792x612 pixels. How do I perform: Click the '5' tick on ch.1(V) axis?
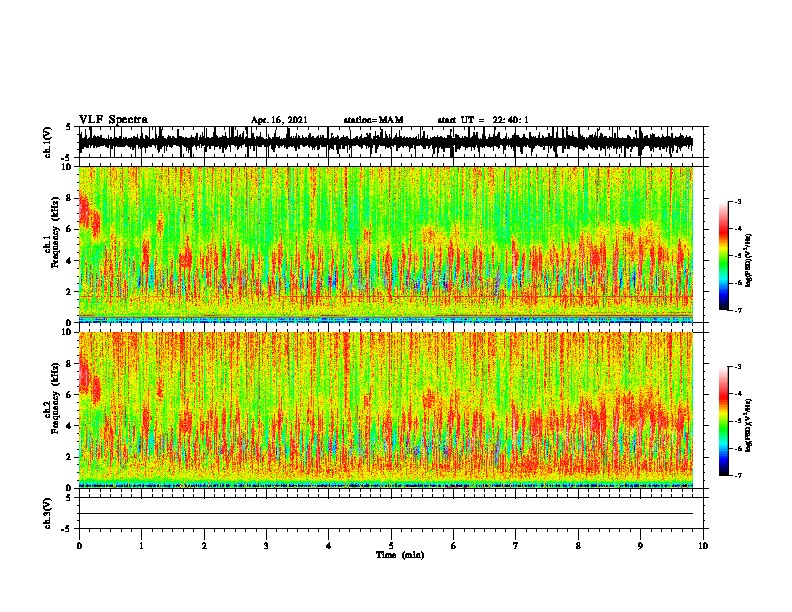(x=68, y=127)
